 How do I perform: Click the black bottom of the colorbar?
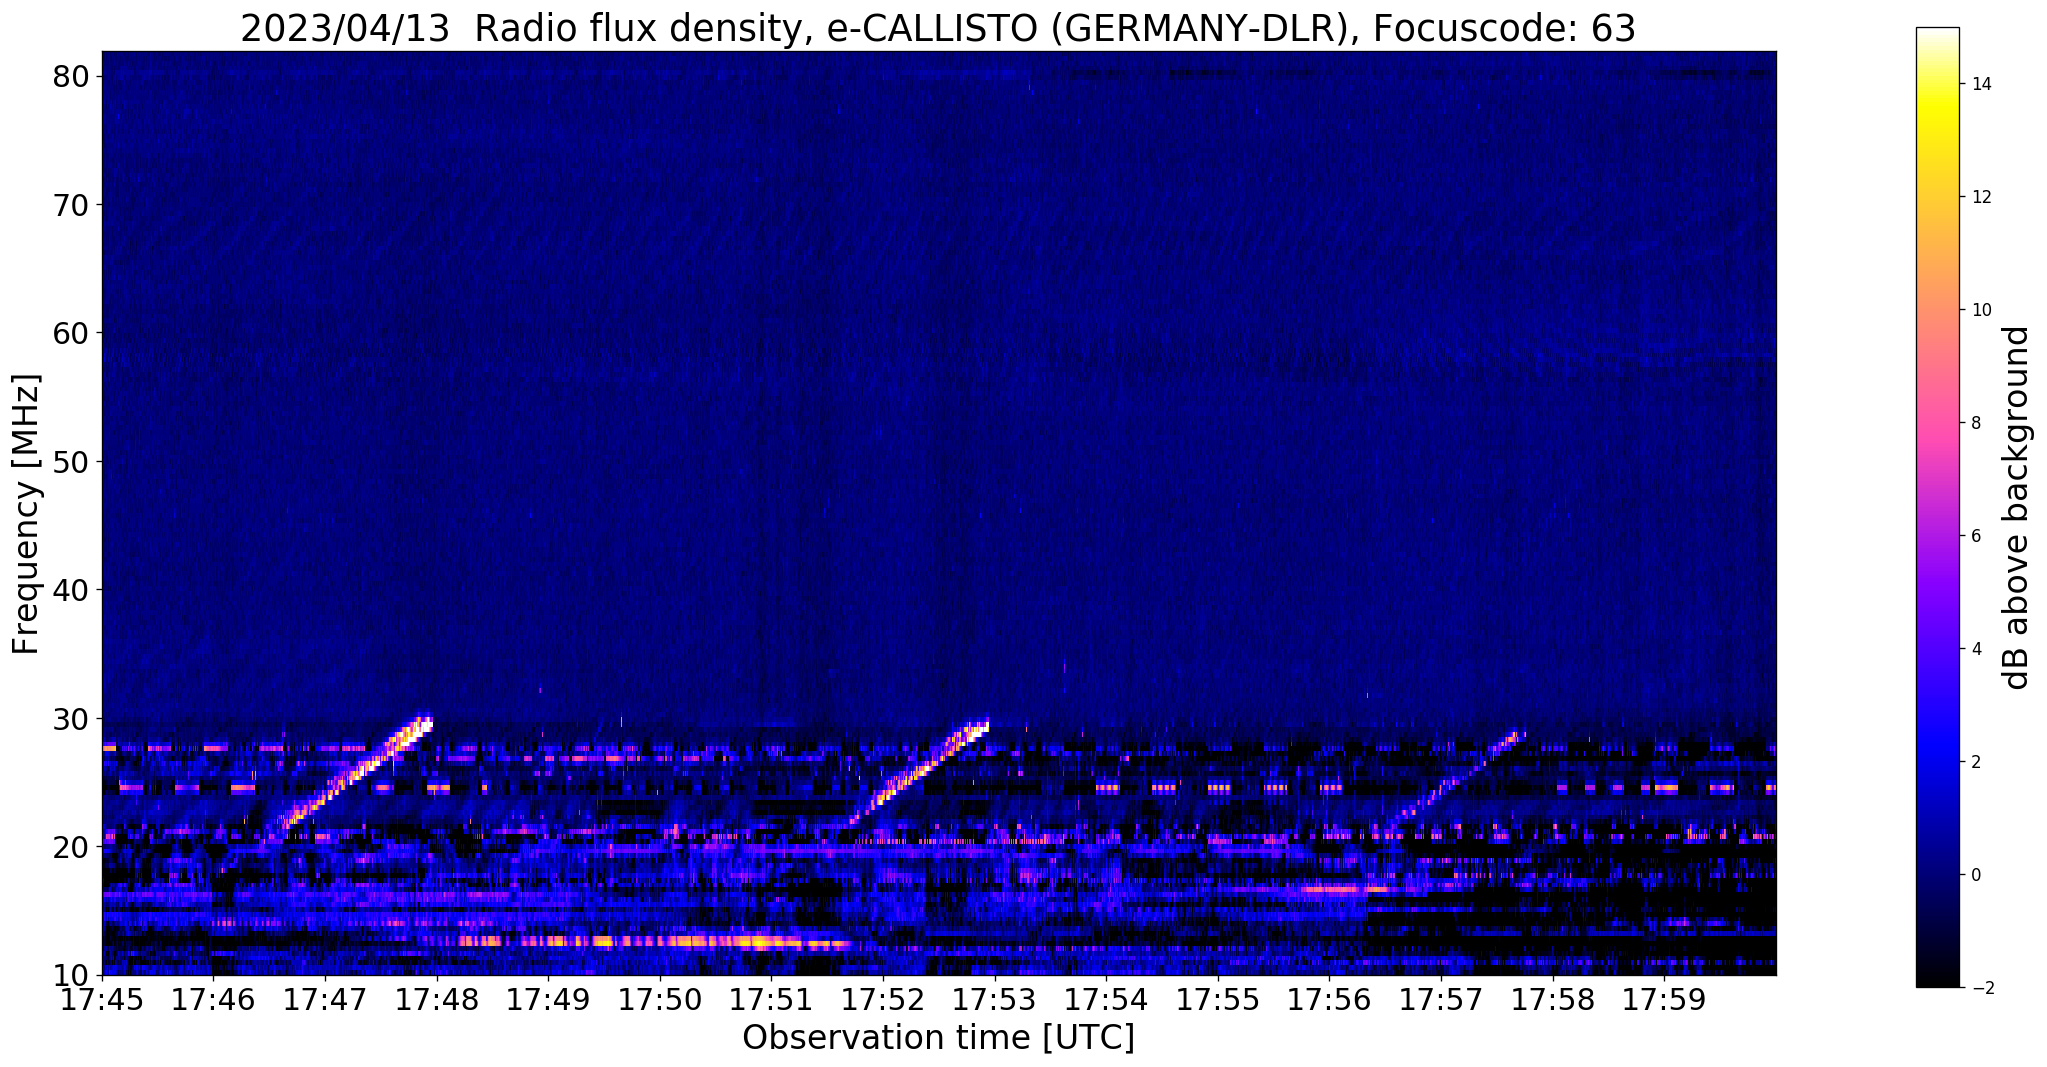1937,975
